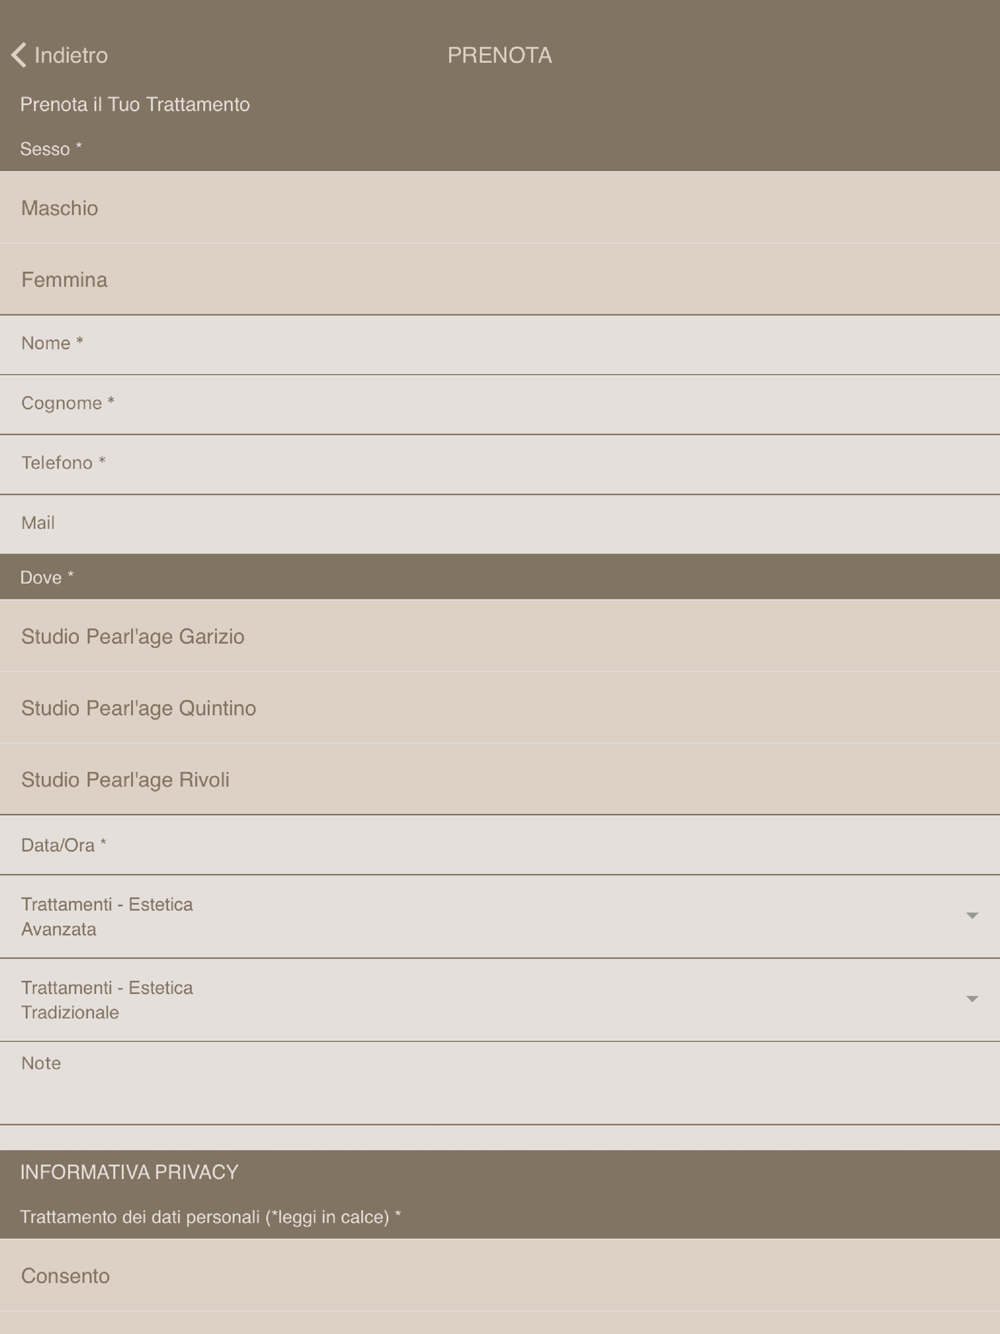Choose Studio Pearl'age Rivoli location
Image resolution: width=1000 pixels, height=1334 pixels.
coord(500,779)
